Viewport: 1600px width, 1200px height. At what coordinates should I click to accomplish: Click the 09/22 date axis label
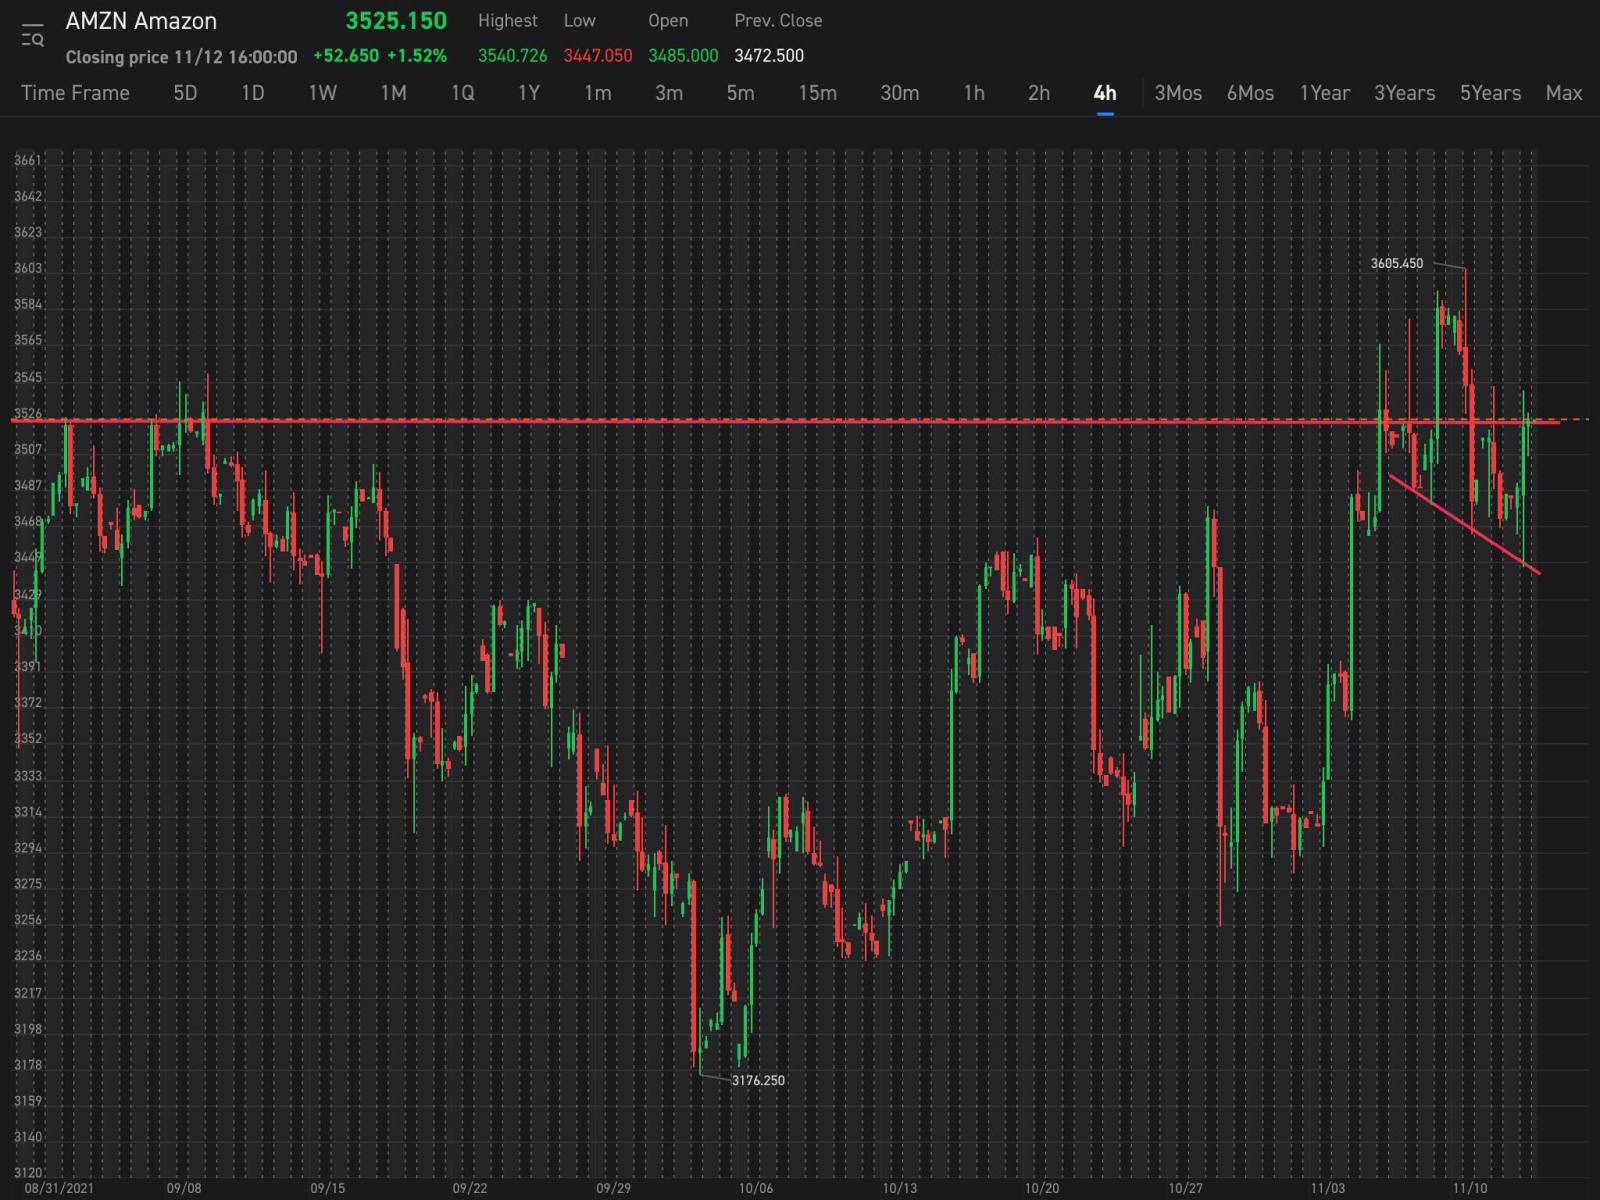coord(470,1188)
